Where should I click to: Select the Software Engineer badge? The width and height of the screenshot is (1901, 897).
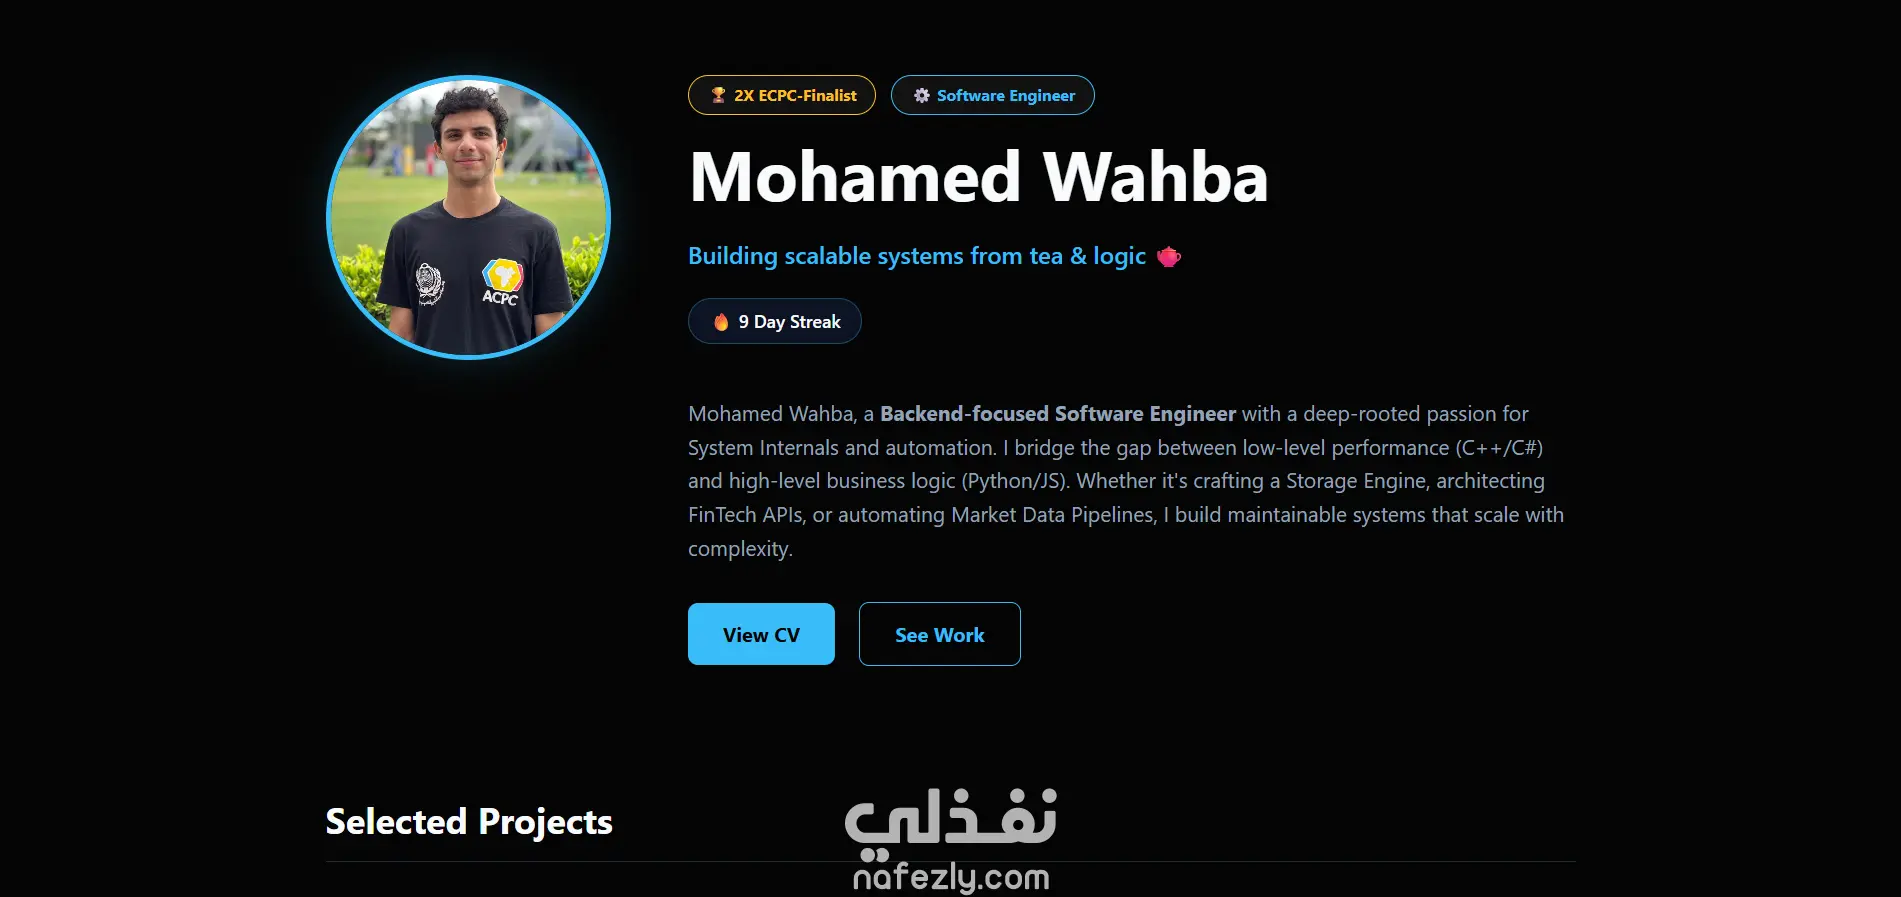993,95
